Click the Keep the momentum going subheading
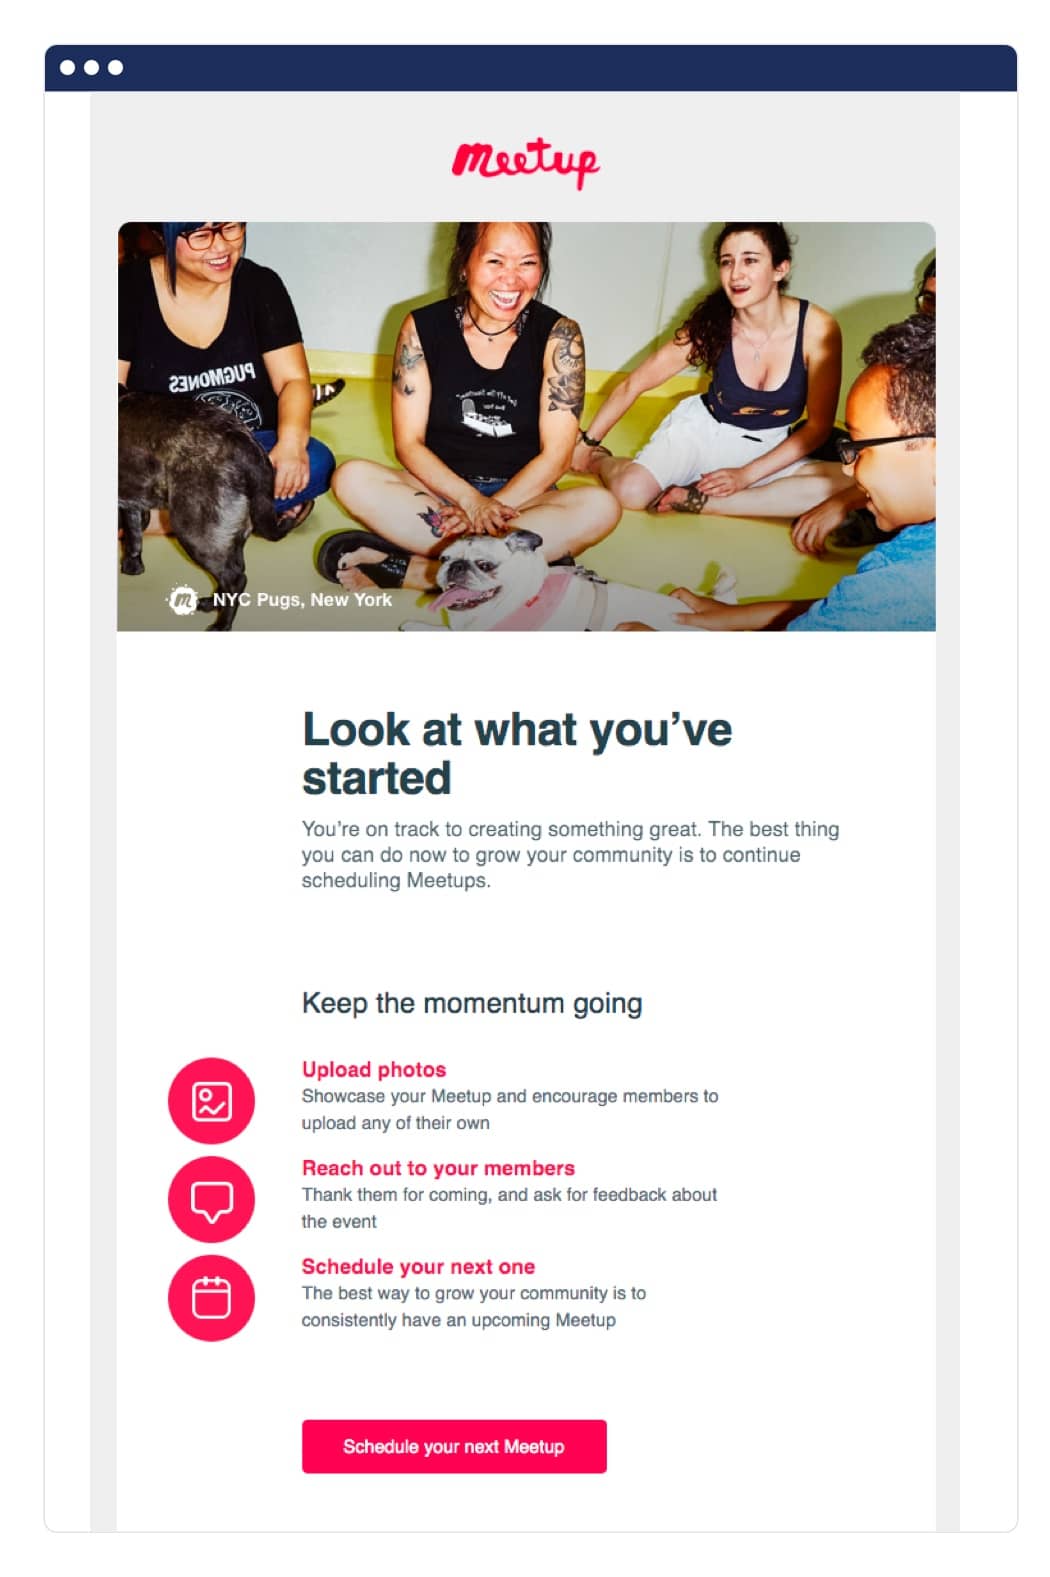1050x1577 pixels. coord(472,1003)
